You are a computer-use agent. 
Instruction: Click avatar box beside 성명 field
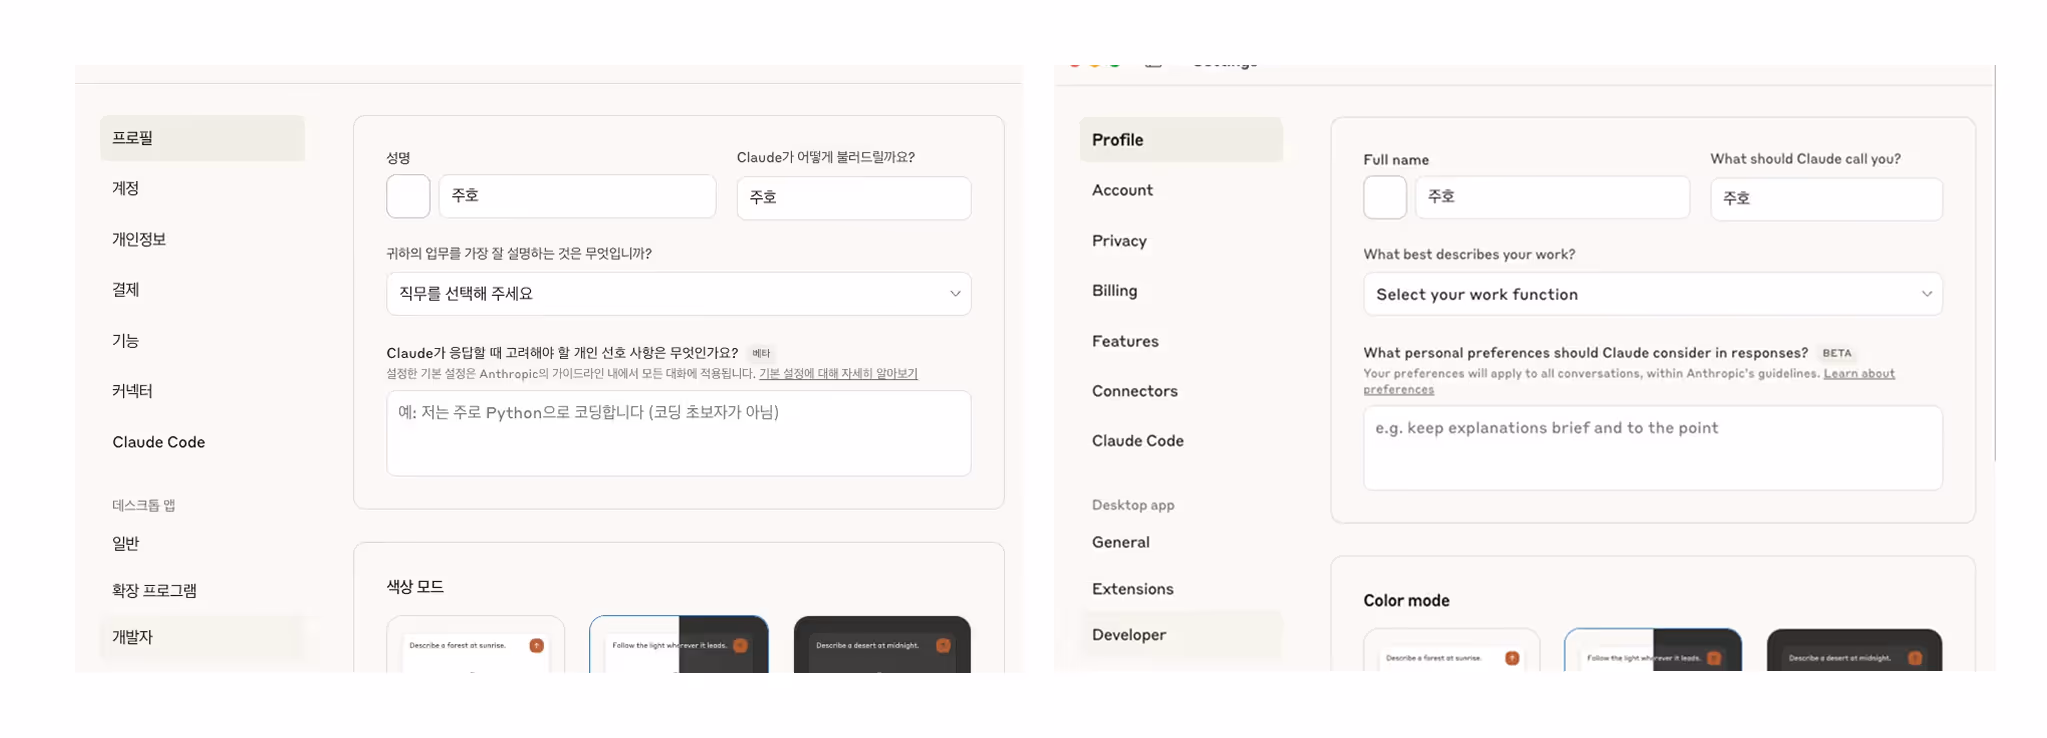coord(408,196)
